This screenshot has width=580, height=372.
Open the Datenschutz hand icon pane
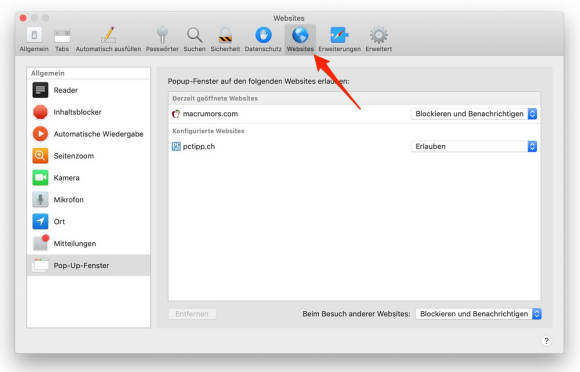263,39
